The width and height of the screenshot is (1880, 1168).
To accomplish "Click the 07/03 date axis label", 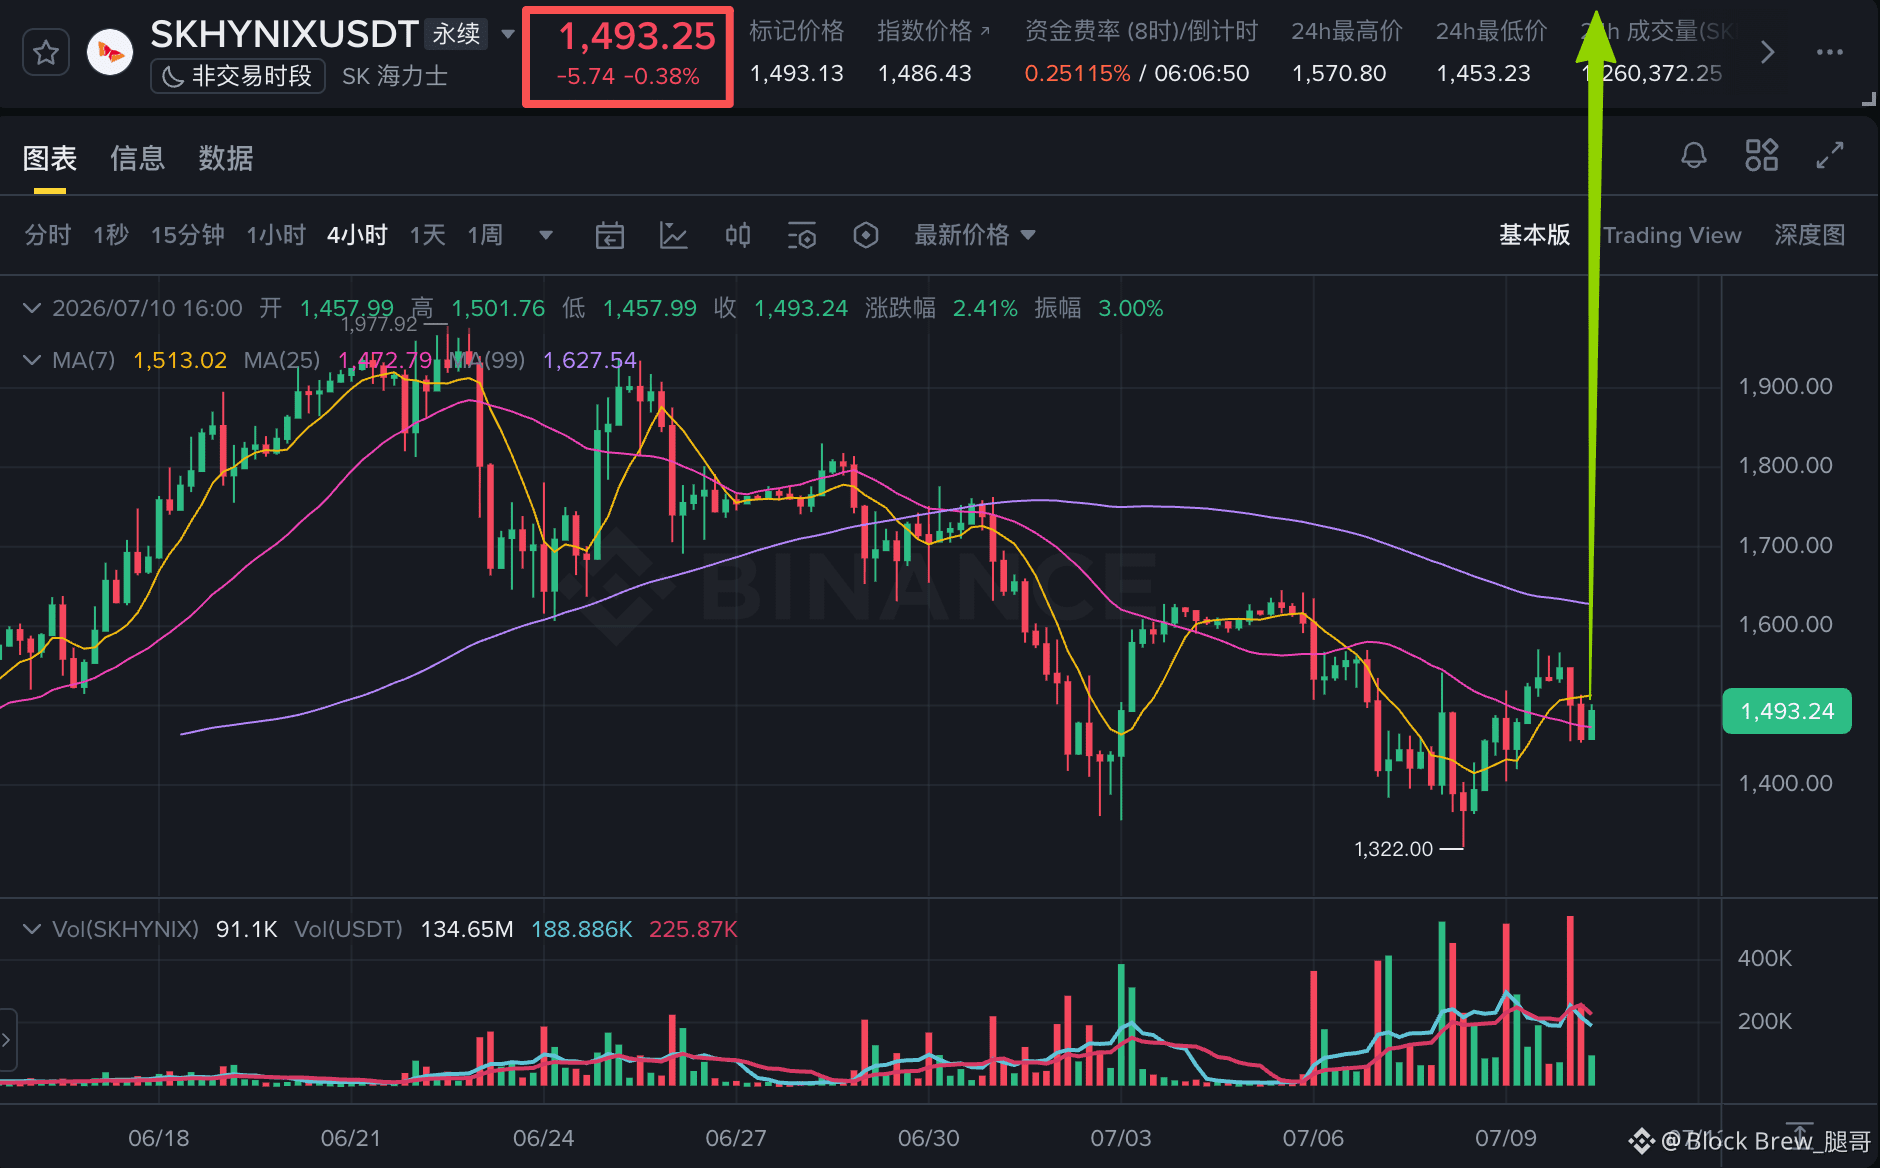I will (1121, 1138).
